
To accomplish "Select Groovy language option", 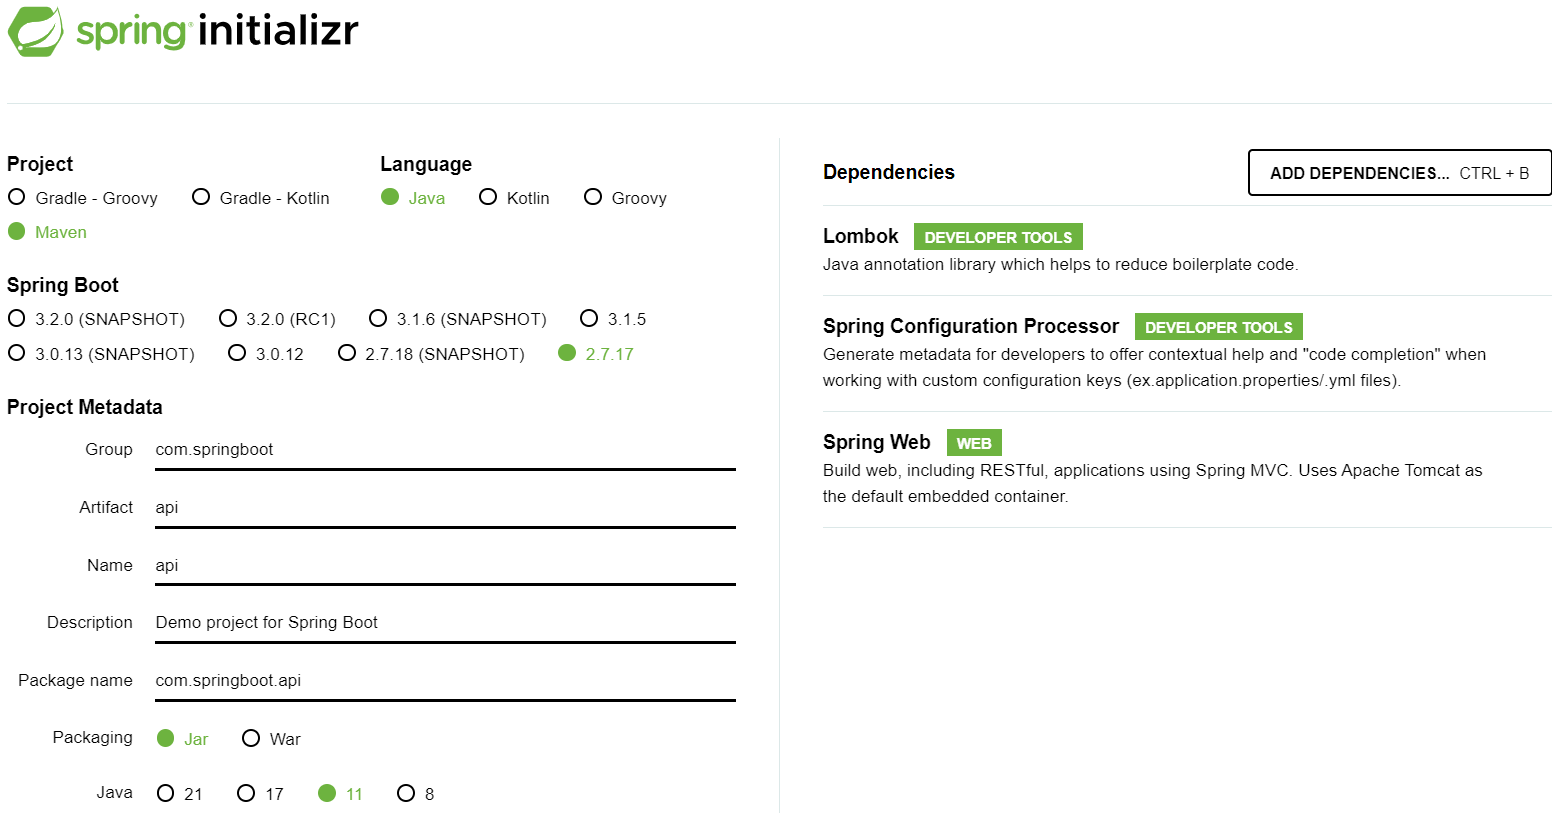I will click(x=625, y=198).
